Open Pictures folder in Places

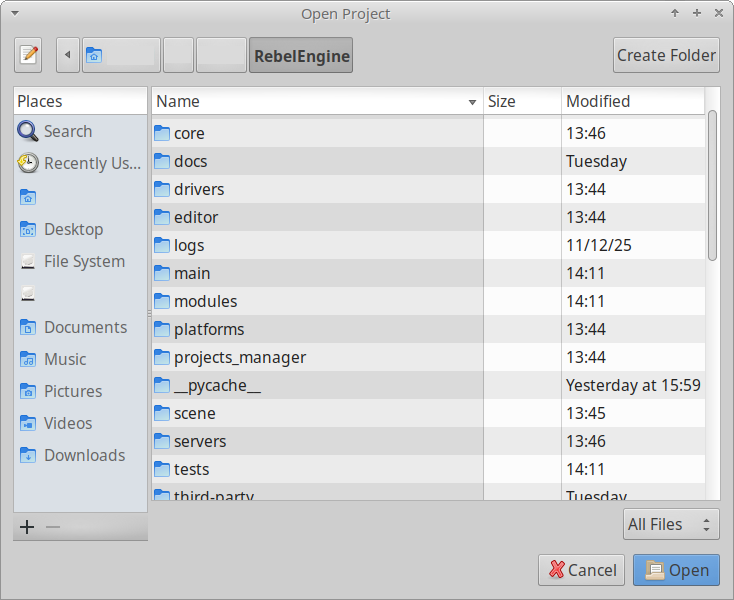pos(80,391)
